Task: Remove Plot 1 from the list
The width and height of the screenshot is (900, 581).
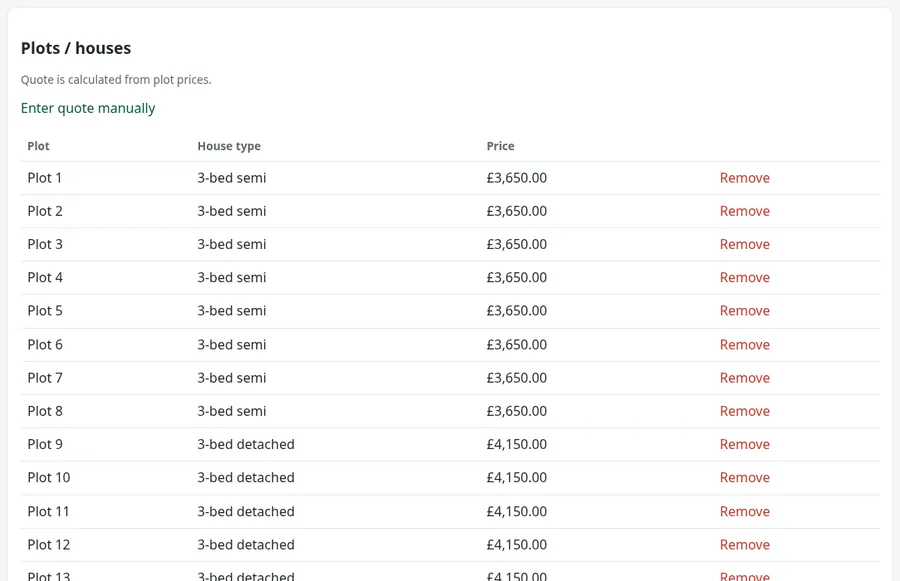Action: point(744,178)
